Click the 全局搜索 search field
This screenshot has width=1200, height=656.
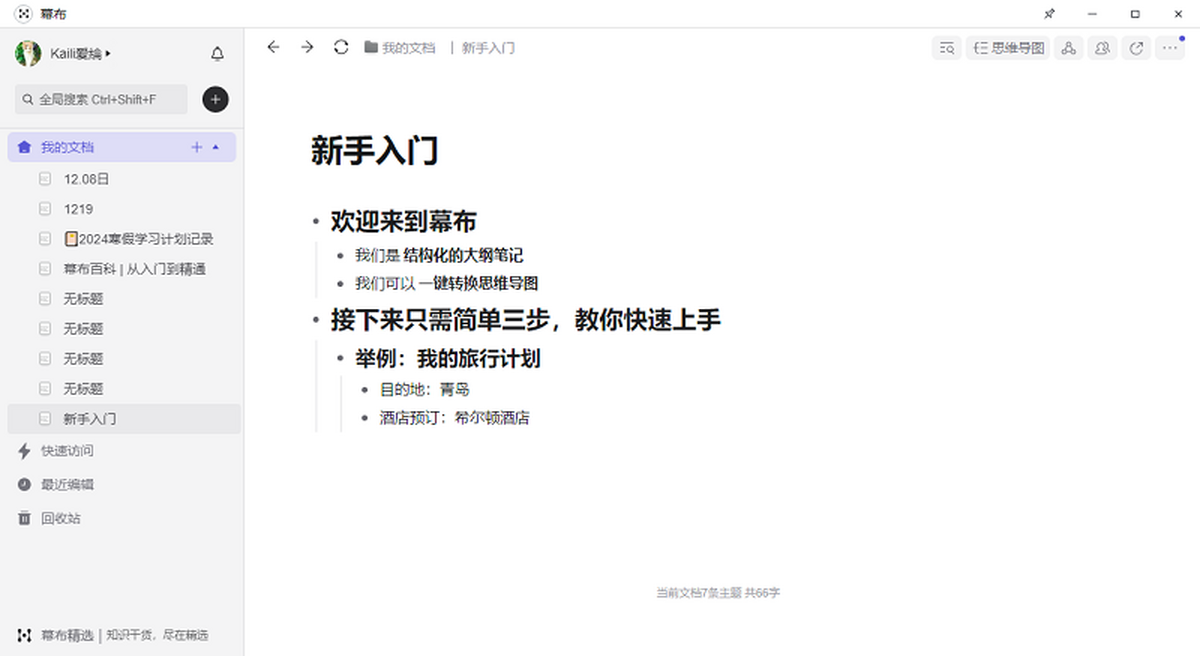(x=101, y=99)
